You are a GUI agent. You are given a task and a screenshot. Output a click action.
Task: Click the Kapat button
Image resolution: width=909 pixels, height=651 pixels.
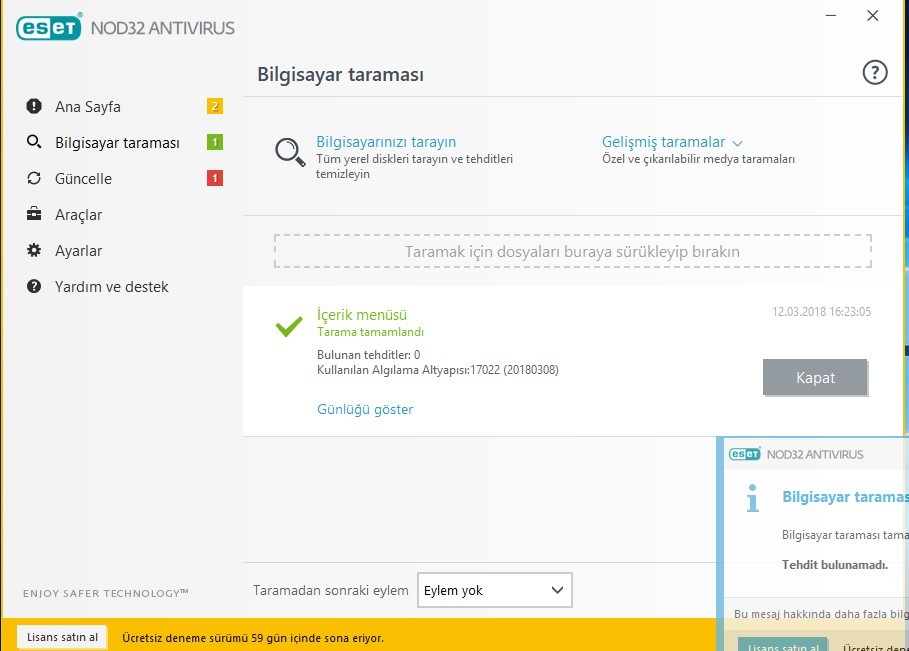[x=815, y=377]
